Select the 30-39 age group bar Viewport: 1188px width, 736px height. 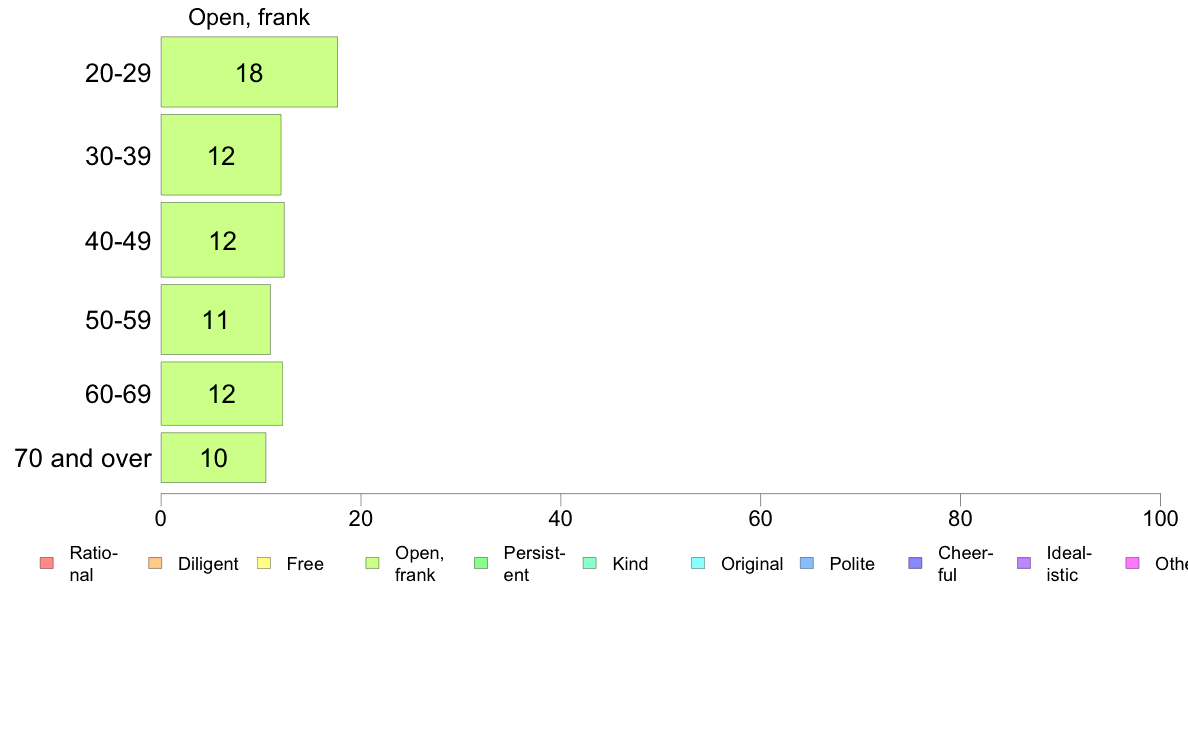point(221,155)
